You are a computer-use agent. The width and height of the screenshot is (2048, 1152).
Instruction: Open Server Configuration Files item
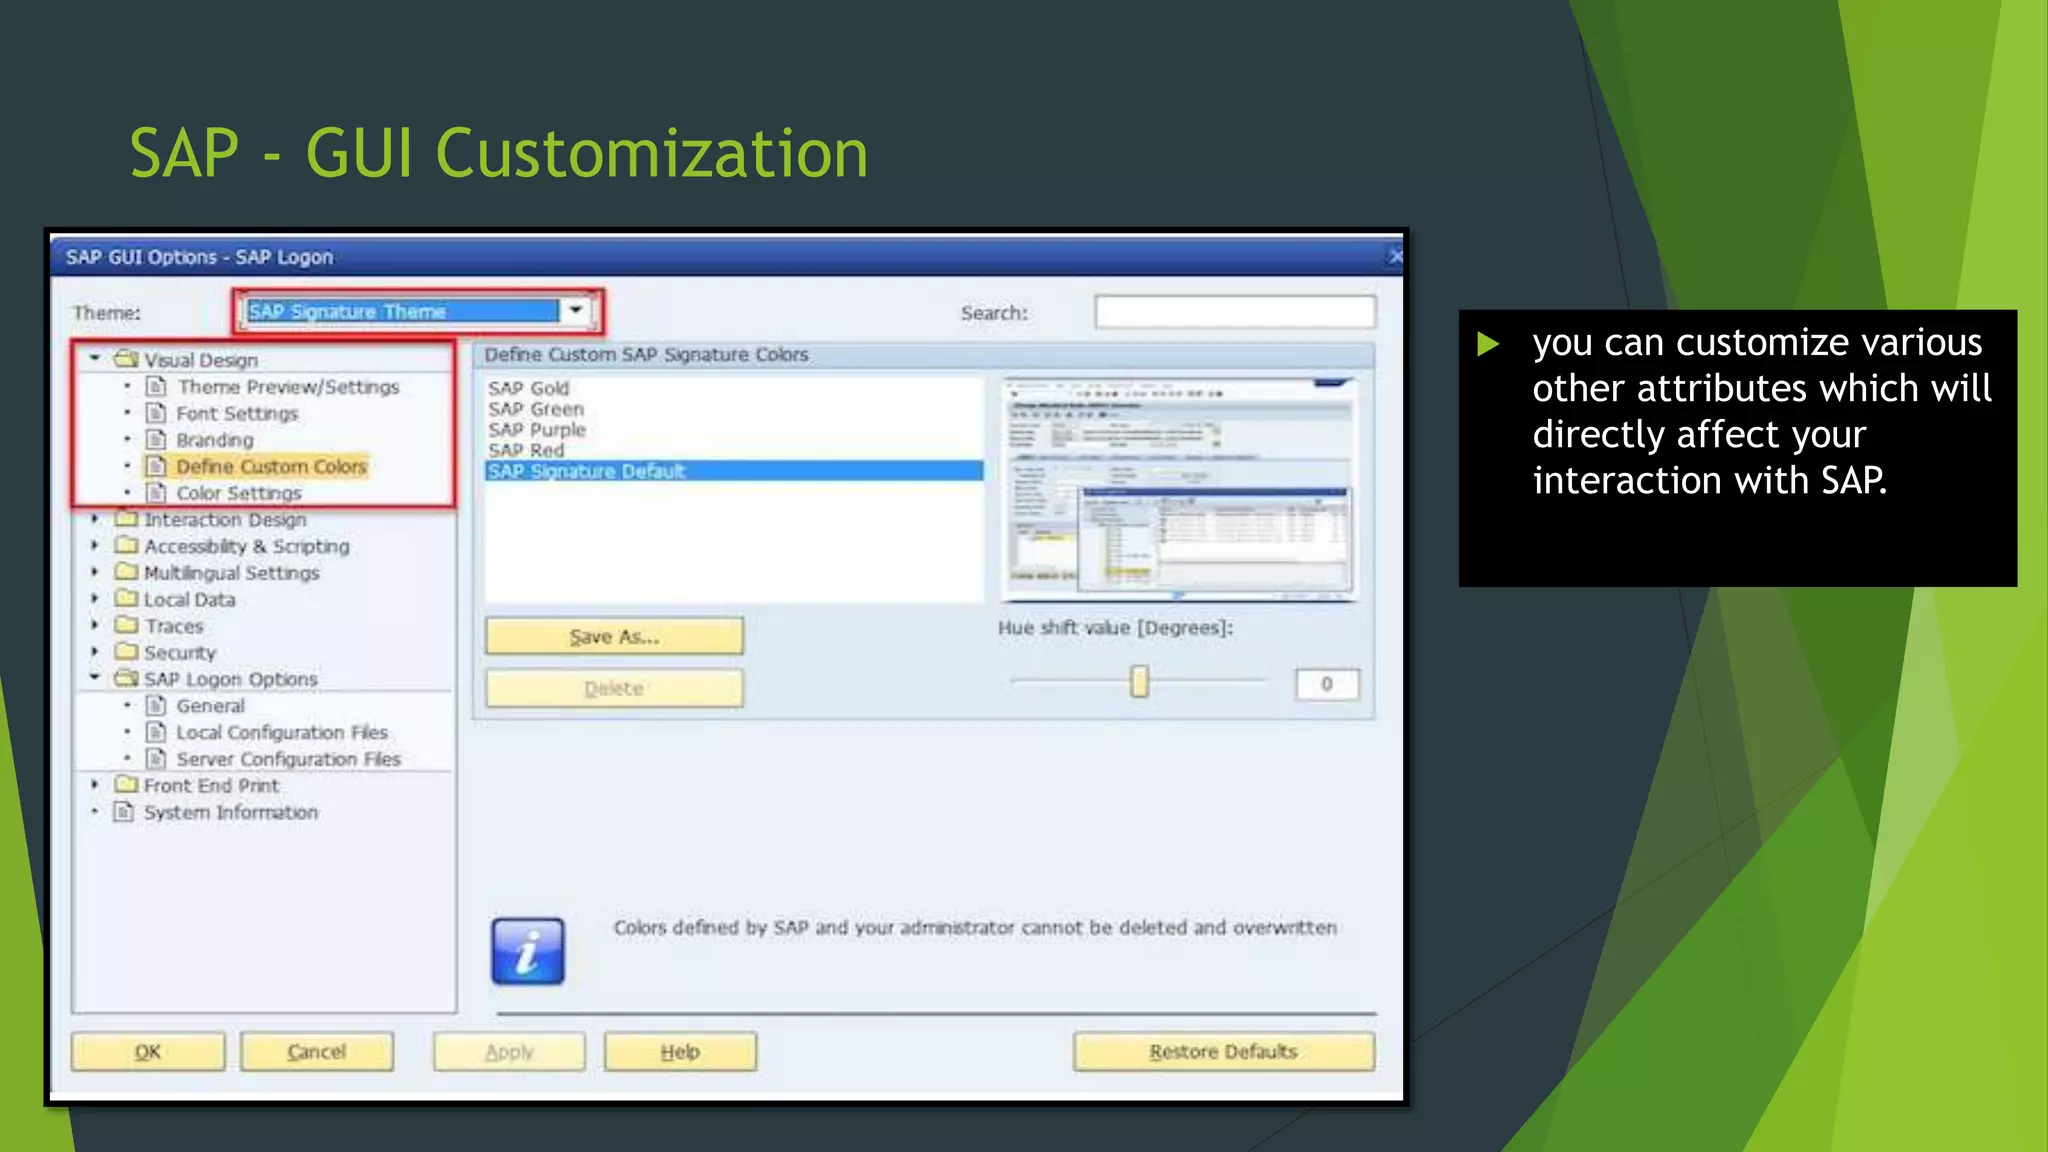pos(289,760)
